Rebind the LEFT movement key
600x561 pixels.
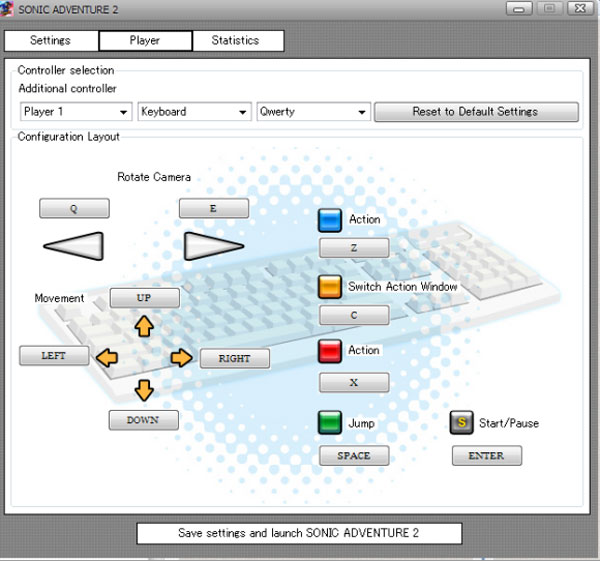[54, 356]
